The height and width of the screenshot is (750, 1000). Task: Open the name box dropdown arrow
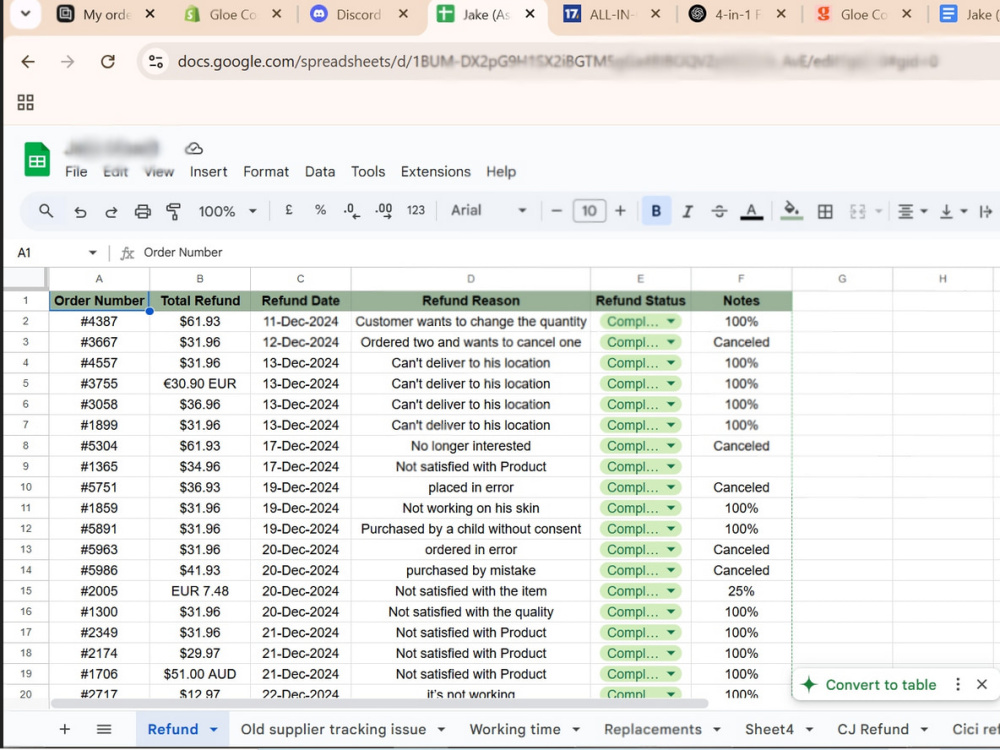92,253
